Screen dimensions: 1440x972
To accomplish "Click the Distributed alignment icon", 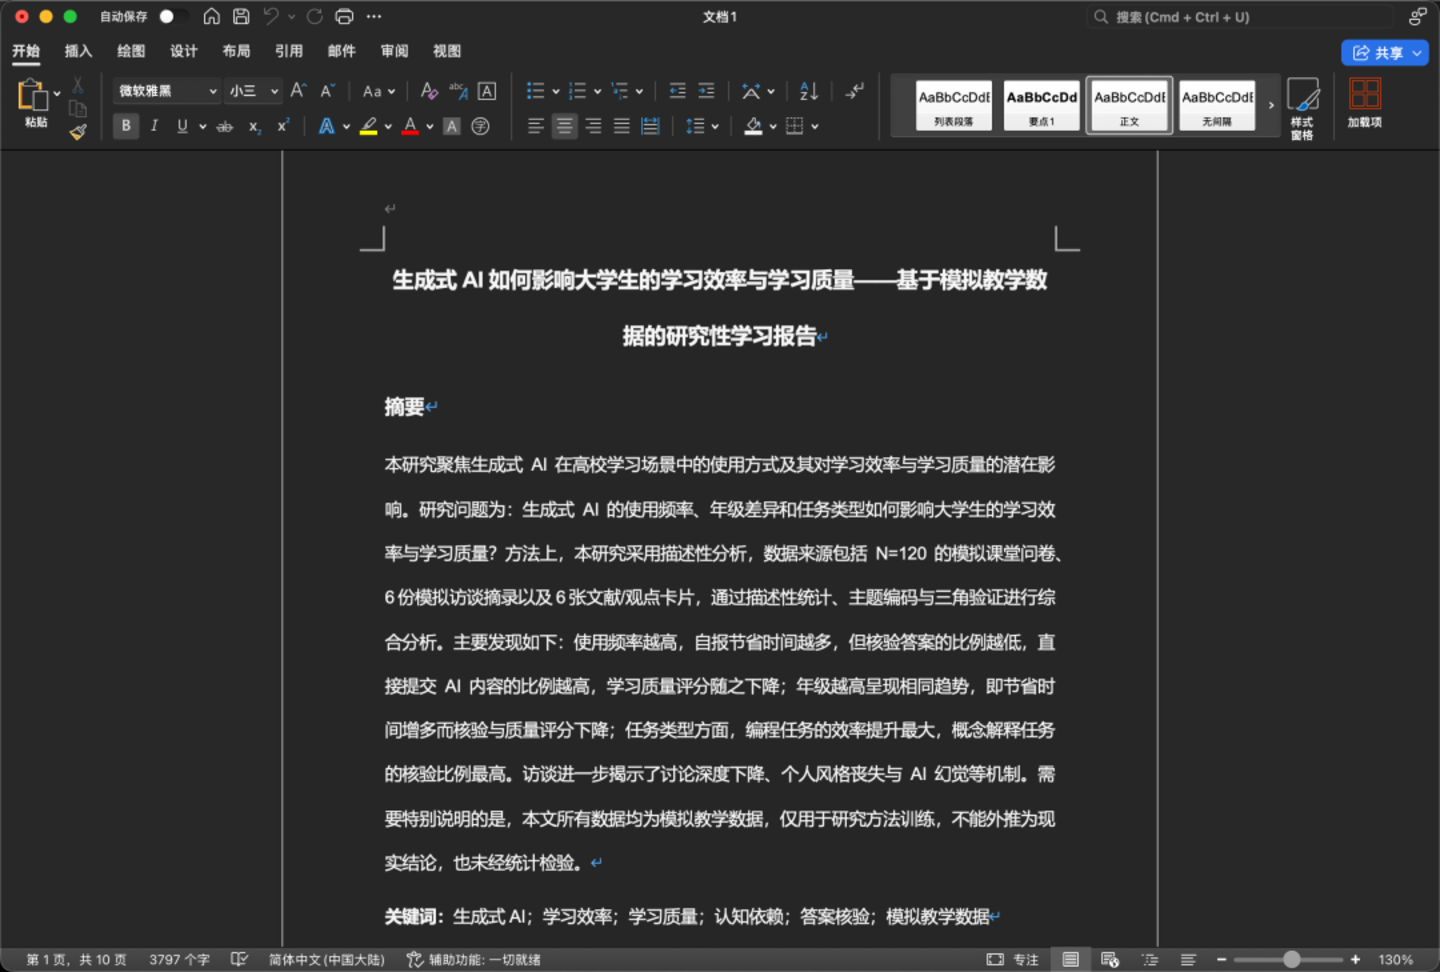I will [650, 126].
